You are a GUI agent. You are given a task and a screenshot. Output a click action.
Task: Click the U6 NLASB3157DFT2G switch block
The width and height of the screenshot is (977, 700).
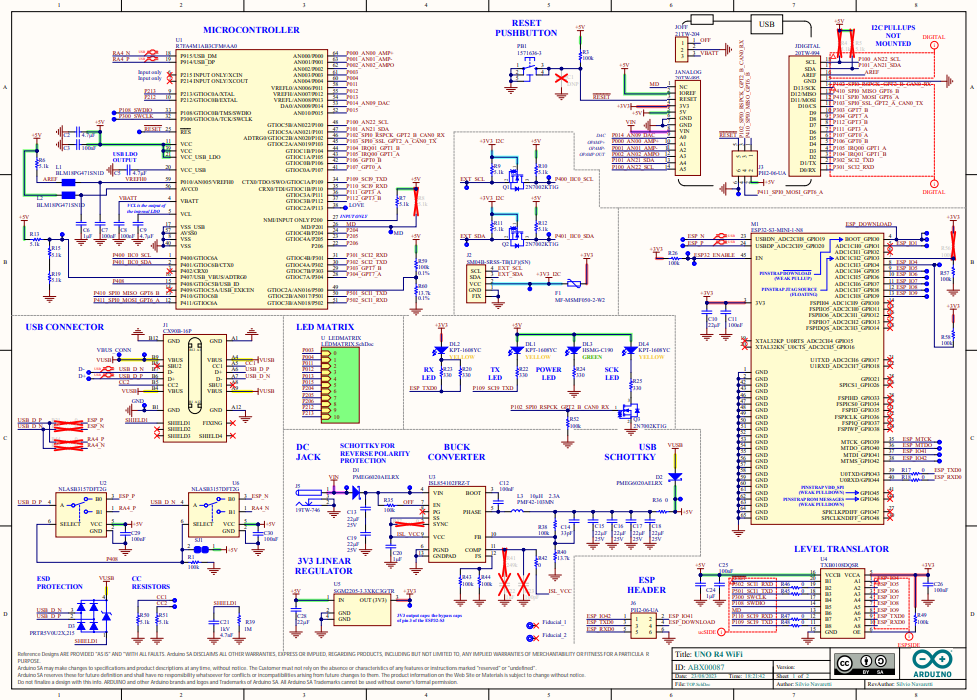(x=213, y=515)
